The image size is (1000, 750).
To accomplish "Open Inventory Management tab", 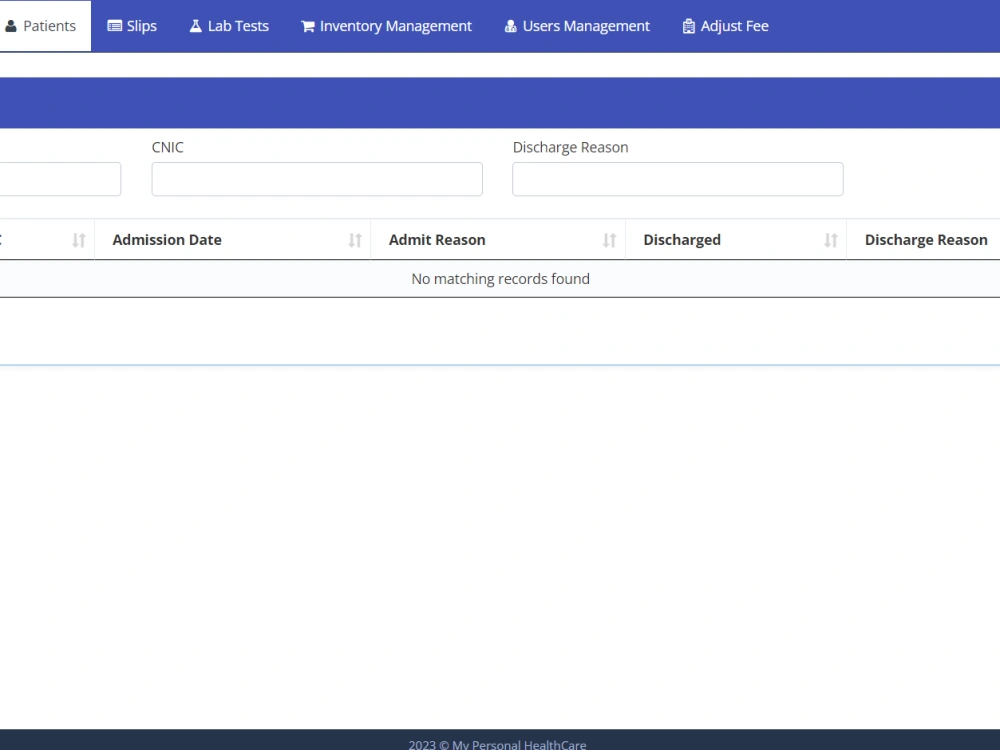I will pos(386,26).
